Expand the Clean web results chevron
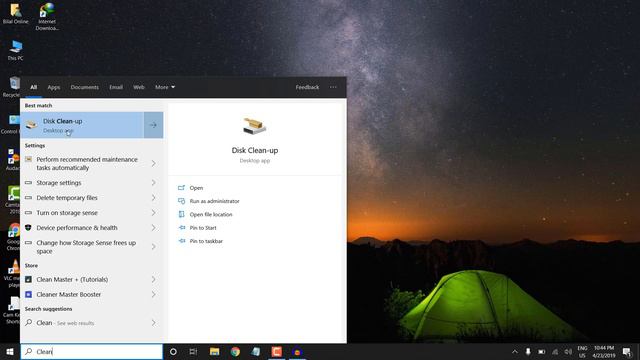 point(153,323)
